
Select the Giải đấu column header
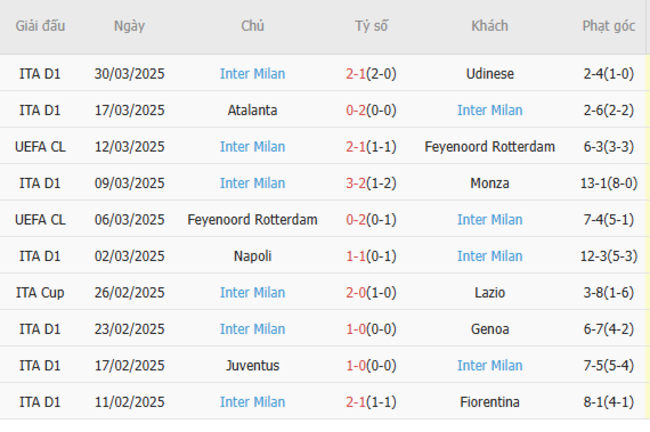tap(40, 26)
